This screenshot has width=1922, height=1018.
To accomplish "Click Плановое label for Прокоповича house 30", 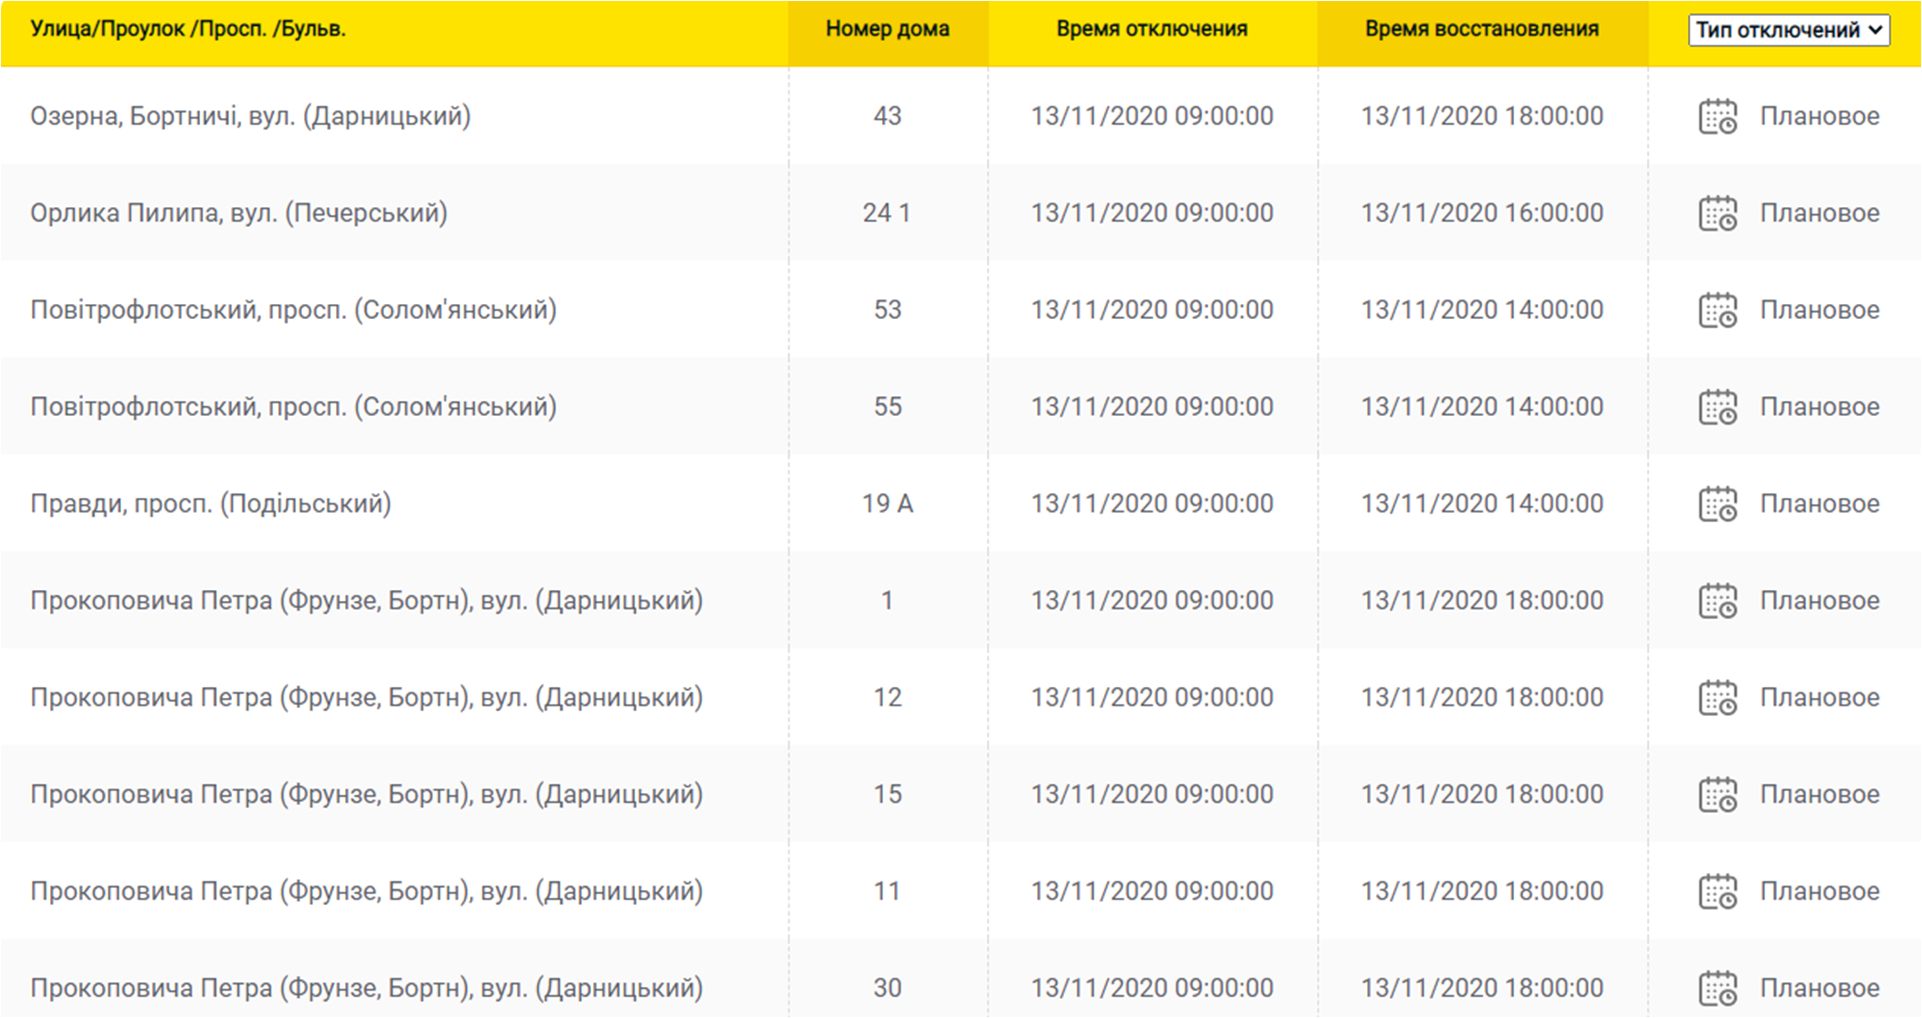I will point(1819,988).
